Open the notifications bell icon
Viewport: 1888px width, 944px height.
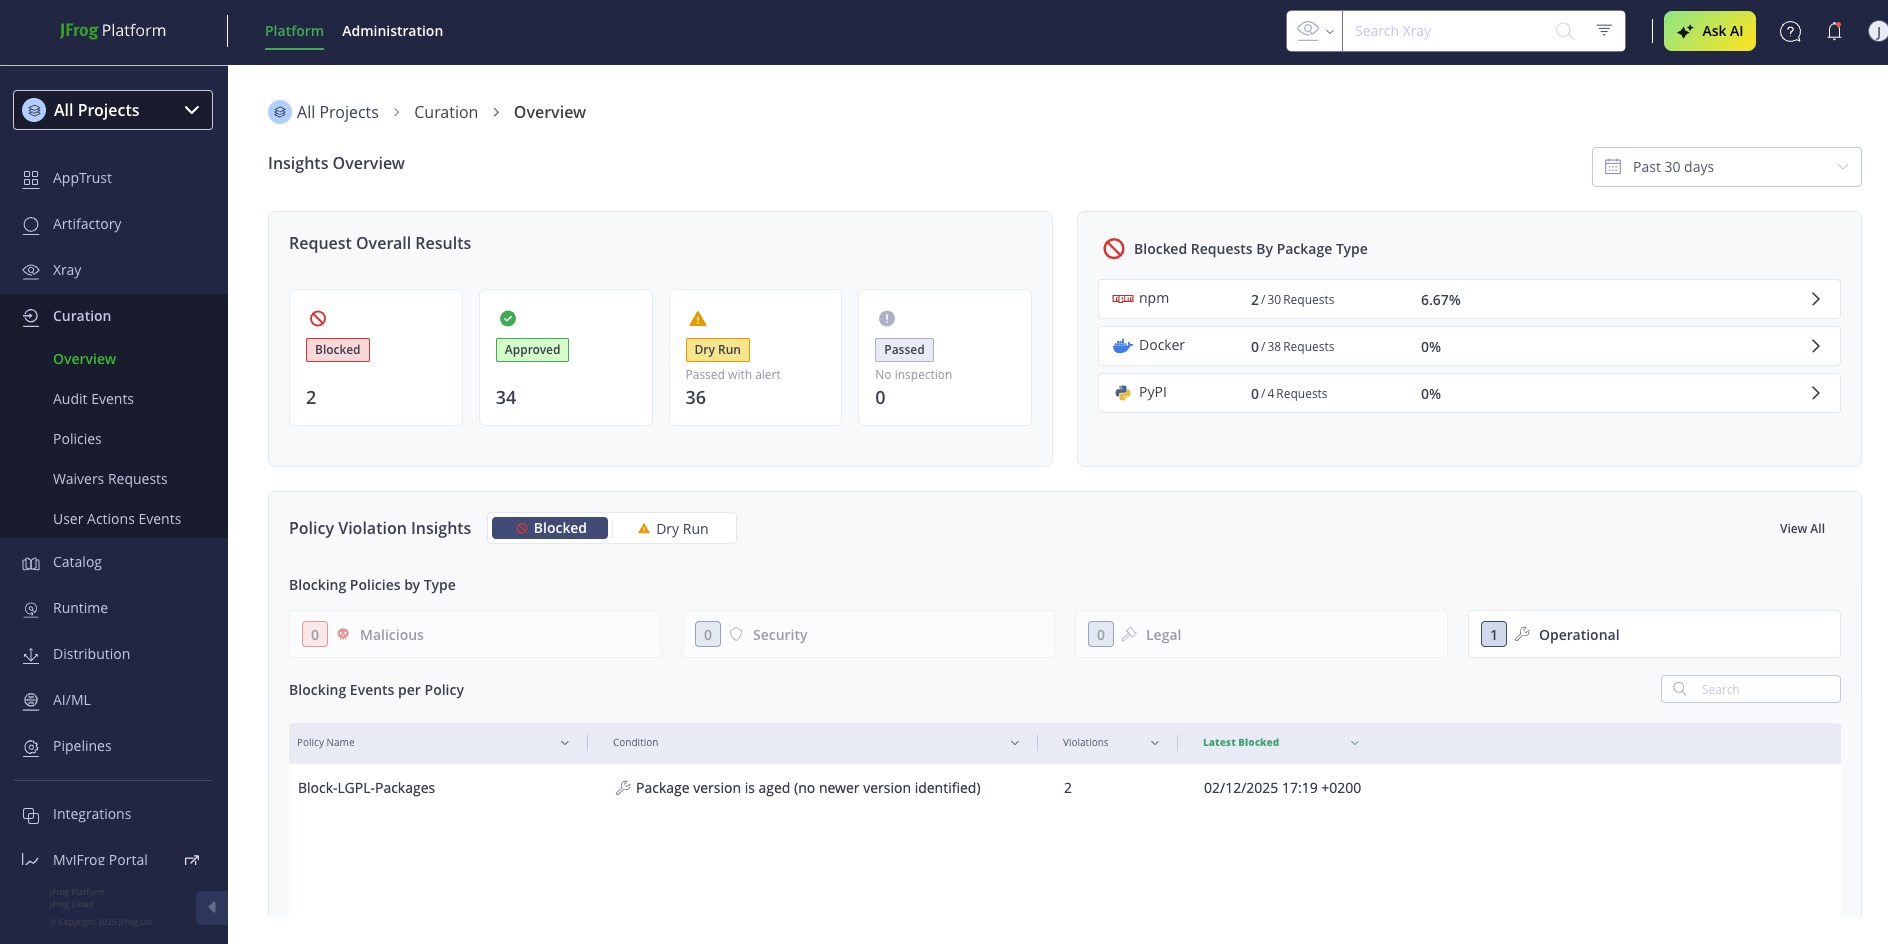(1834, 32)
